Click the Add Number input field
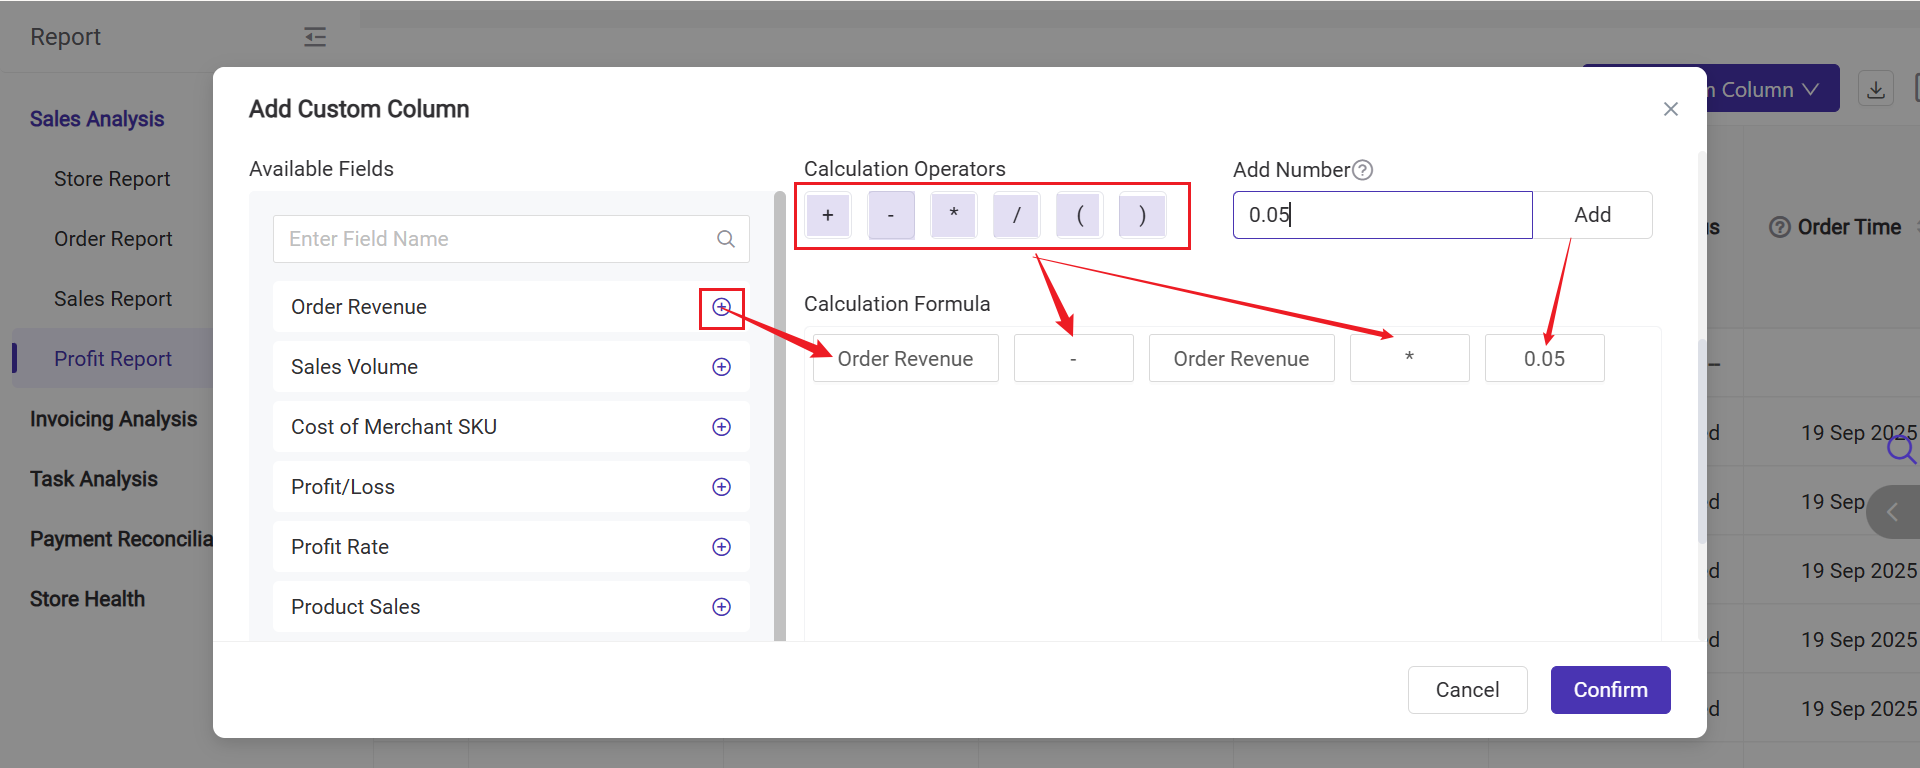Image resolution: width=1920 pixels, height=768 pixels. coord(1382,215)
